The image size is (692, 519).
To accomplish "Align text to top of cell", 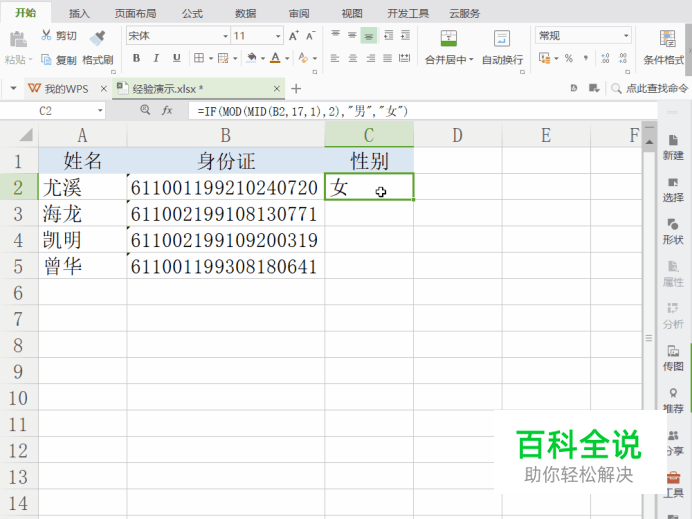I will (x=335, y=35).
